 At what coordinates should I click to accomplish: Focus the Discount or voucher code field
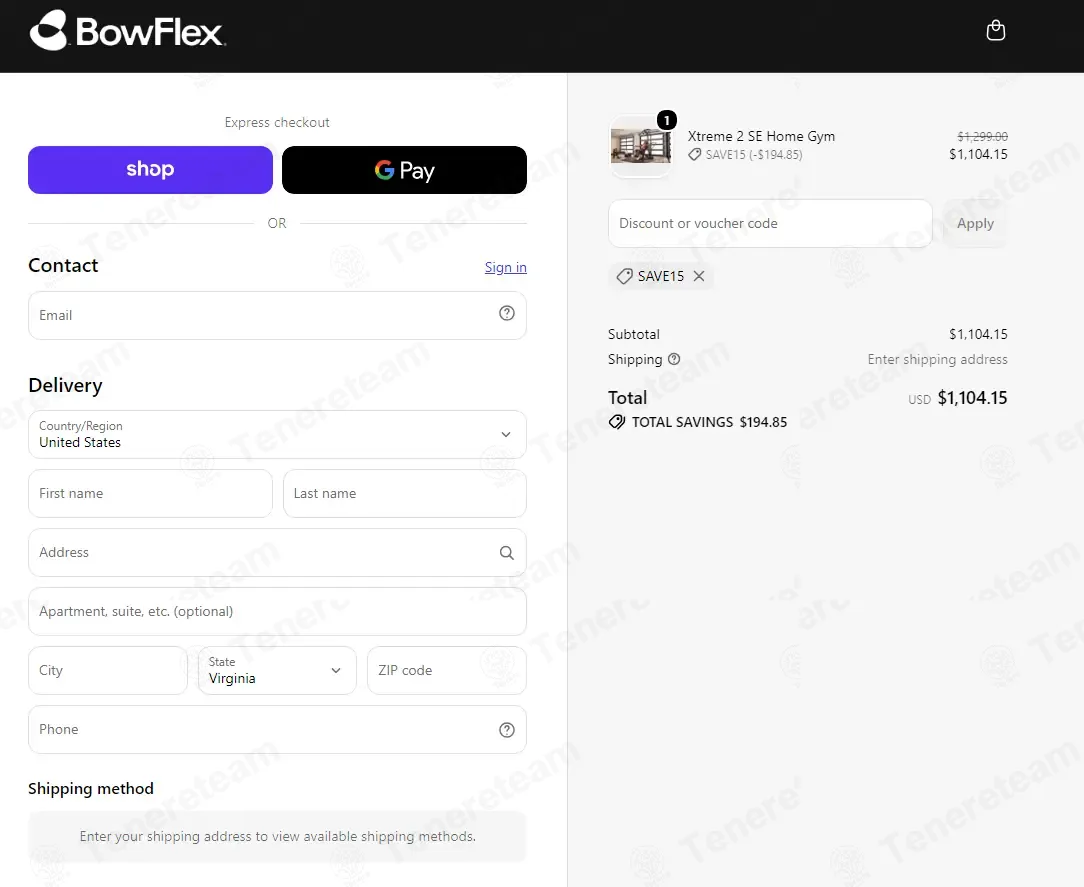(x=770, y=223)
